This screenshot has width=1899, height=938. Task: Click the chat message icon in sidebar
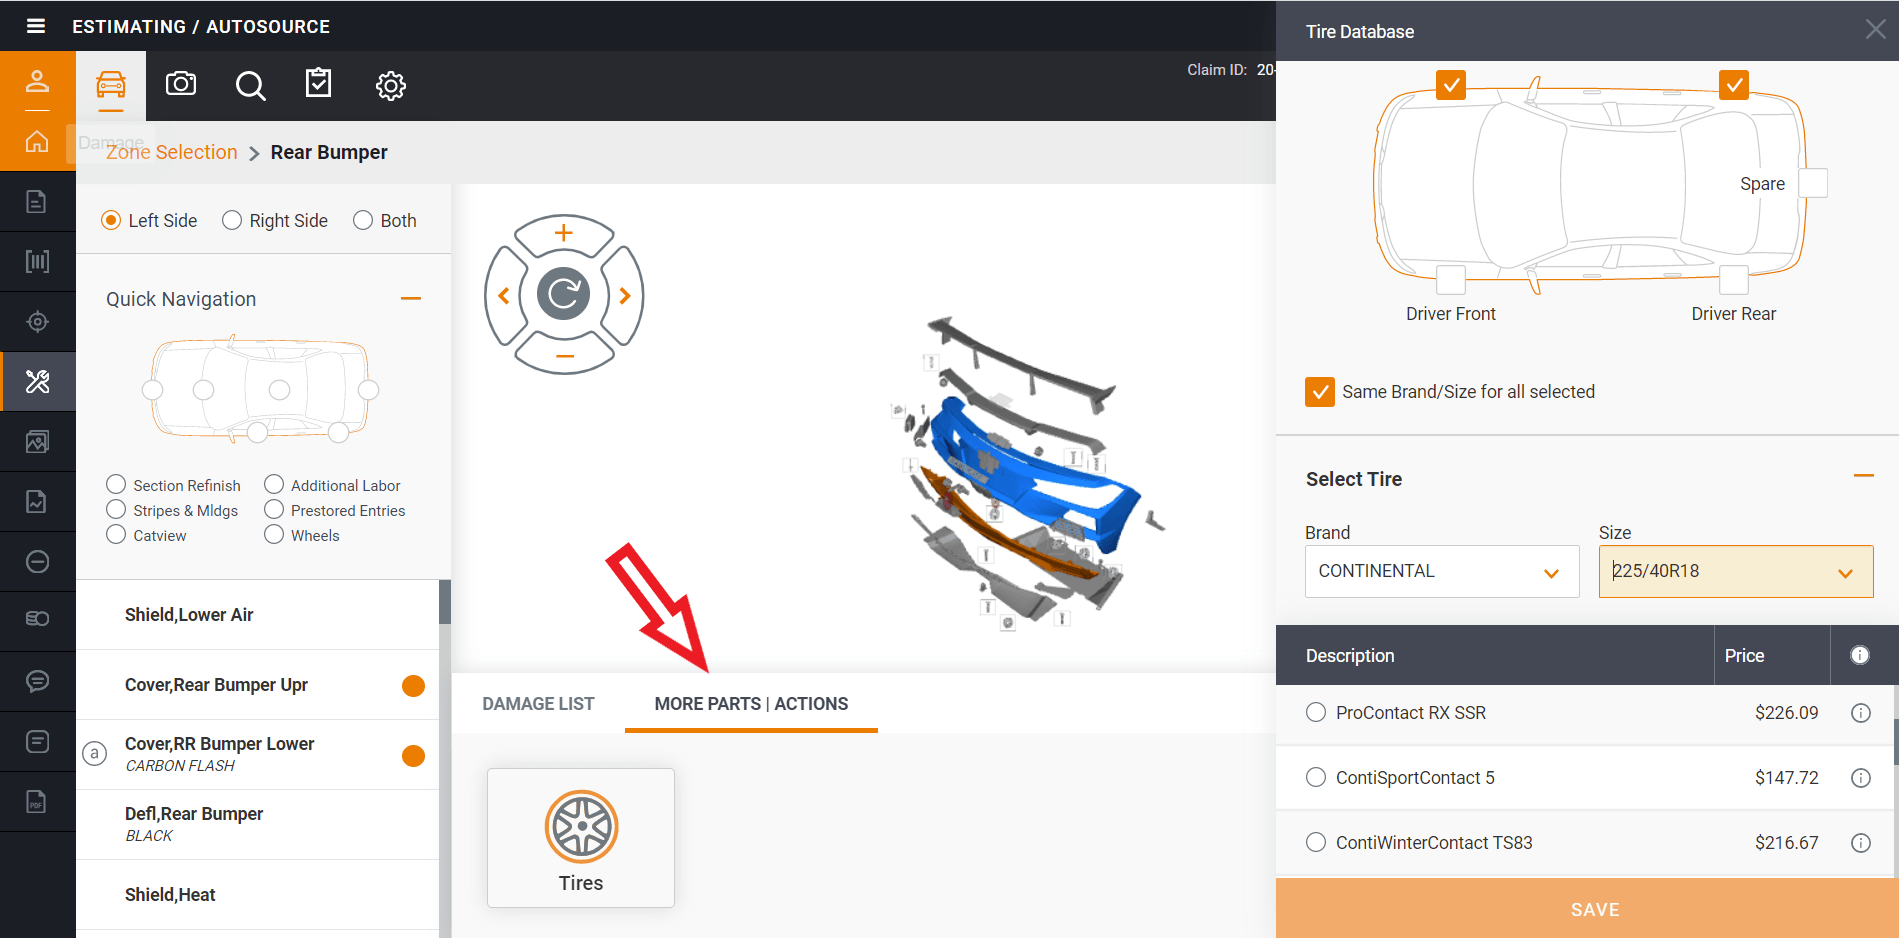[x=37, y=681]
